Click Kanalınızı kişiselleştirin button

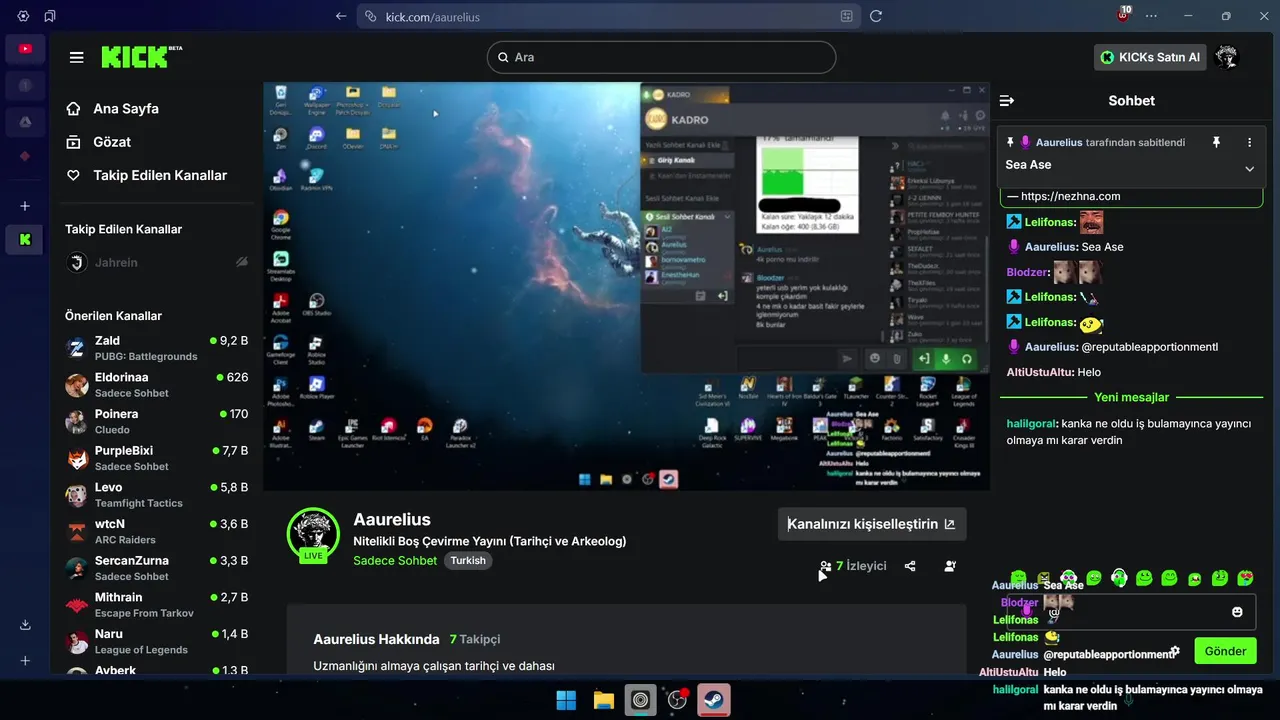tap(872, 524)
